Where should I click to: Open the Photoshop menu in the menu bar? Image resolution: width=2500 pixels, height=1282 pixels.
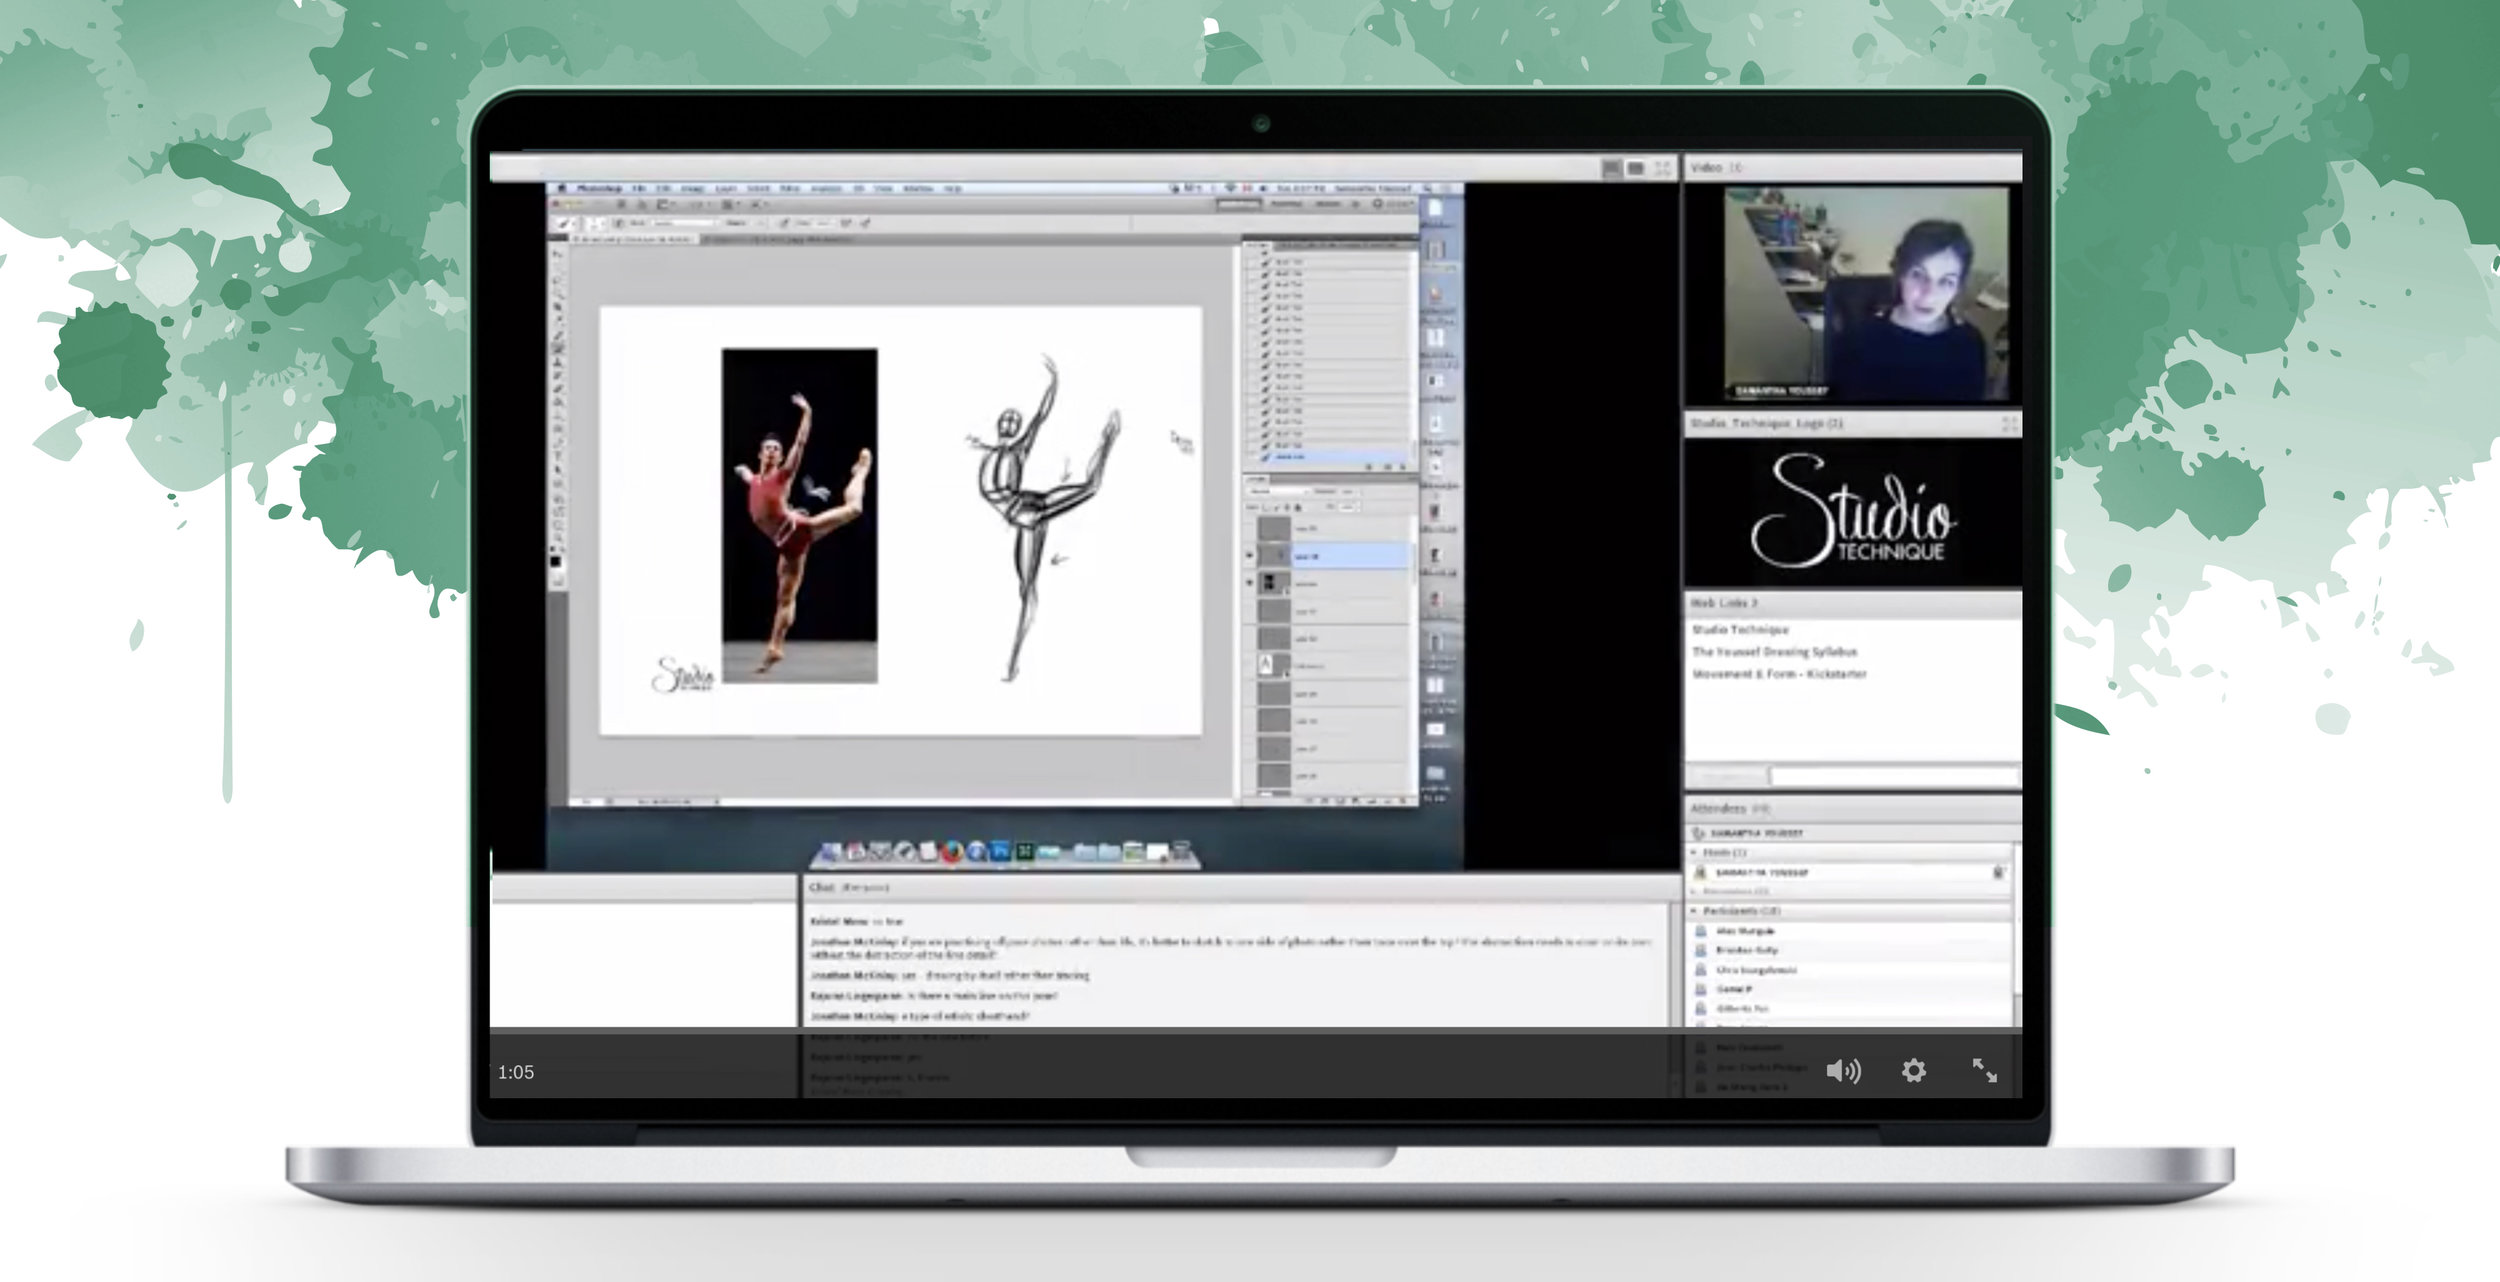600,188
